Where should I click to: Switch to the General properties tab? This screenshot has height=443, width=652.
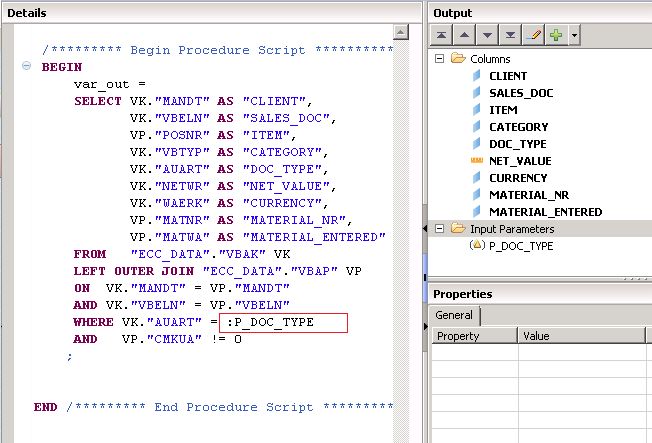click(x=456, y=316)
